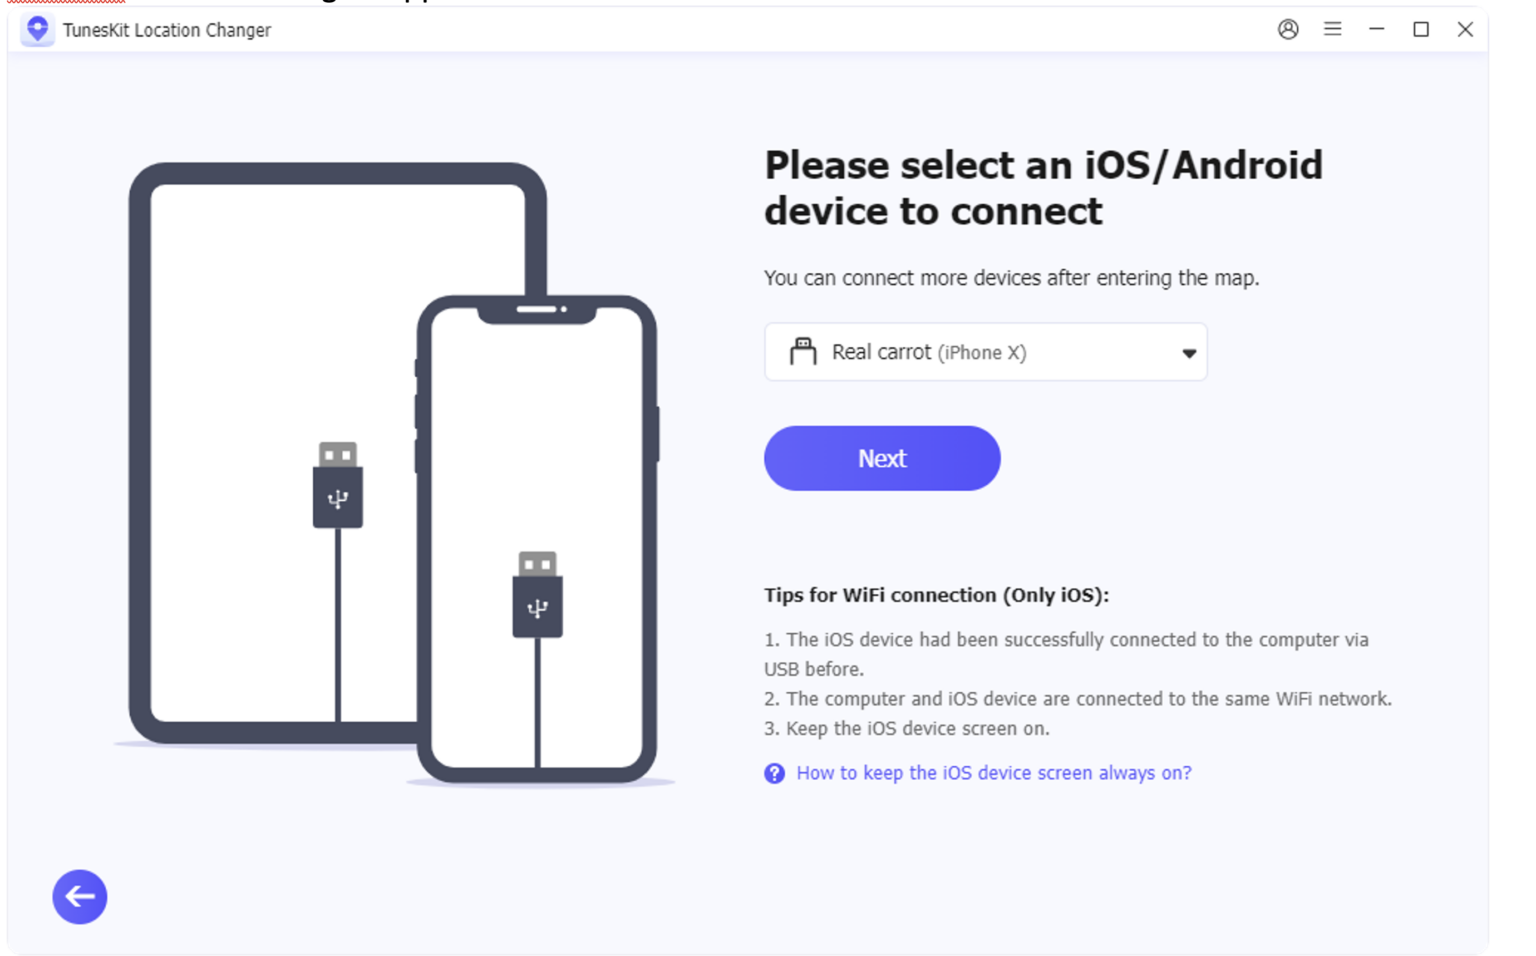This screenshot has height=956, width=1536.
Task: Open the user account profile icon
Action: click(1288, 29)
